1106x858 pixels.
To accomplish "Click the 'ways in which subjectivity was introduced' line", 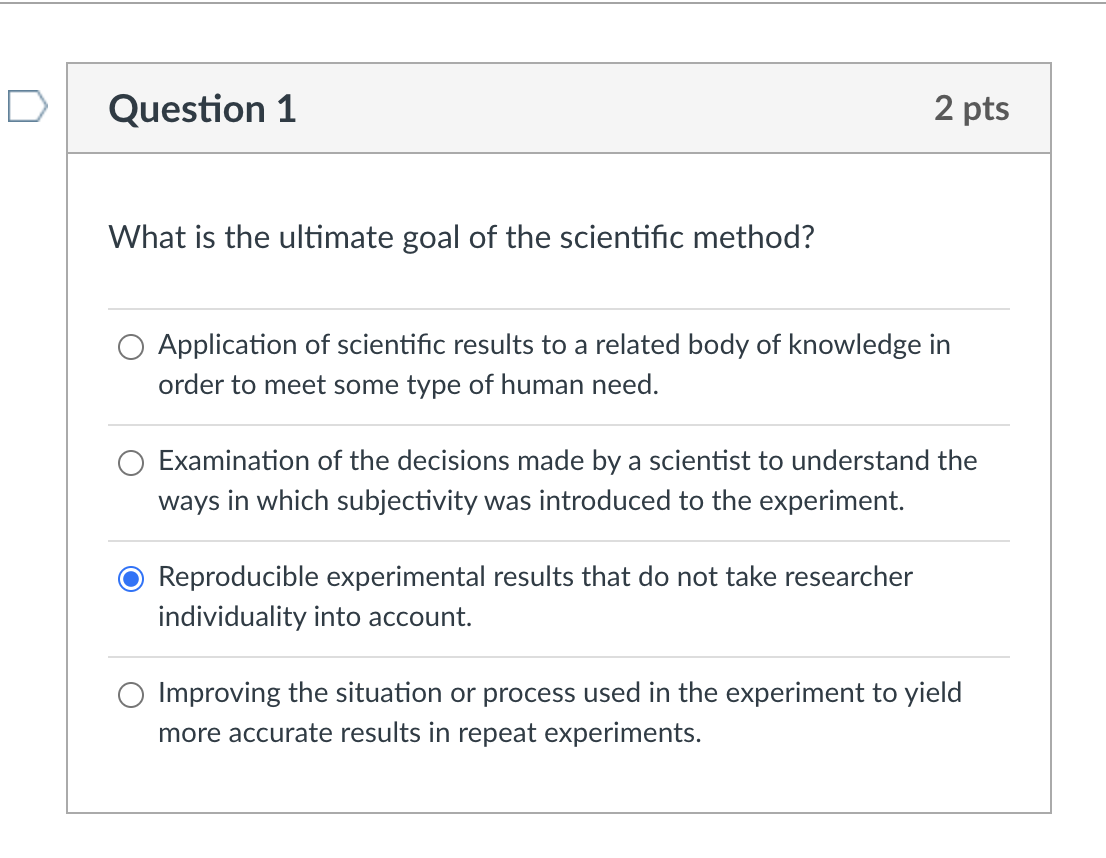I will [531, 501].
